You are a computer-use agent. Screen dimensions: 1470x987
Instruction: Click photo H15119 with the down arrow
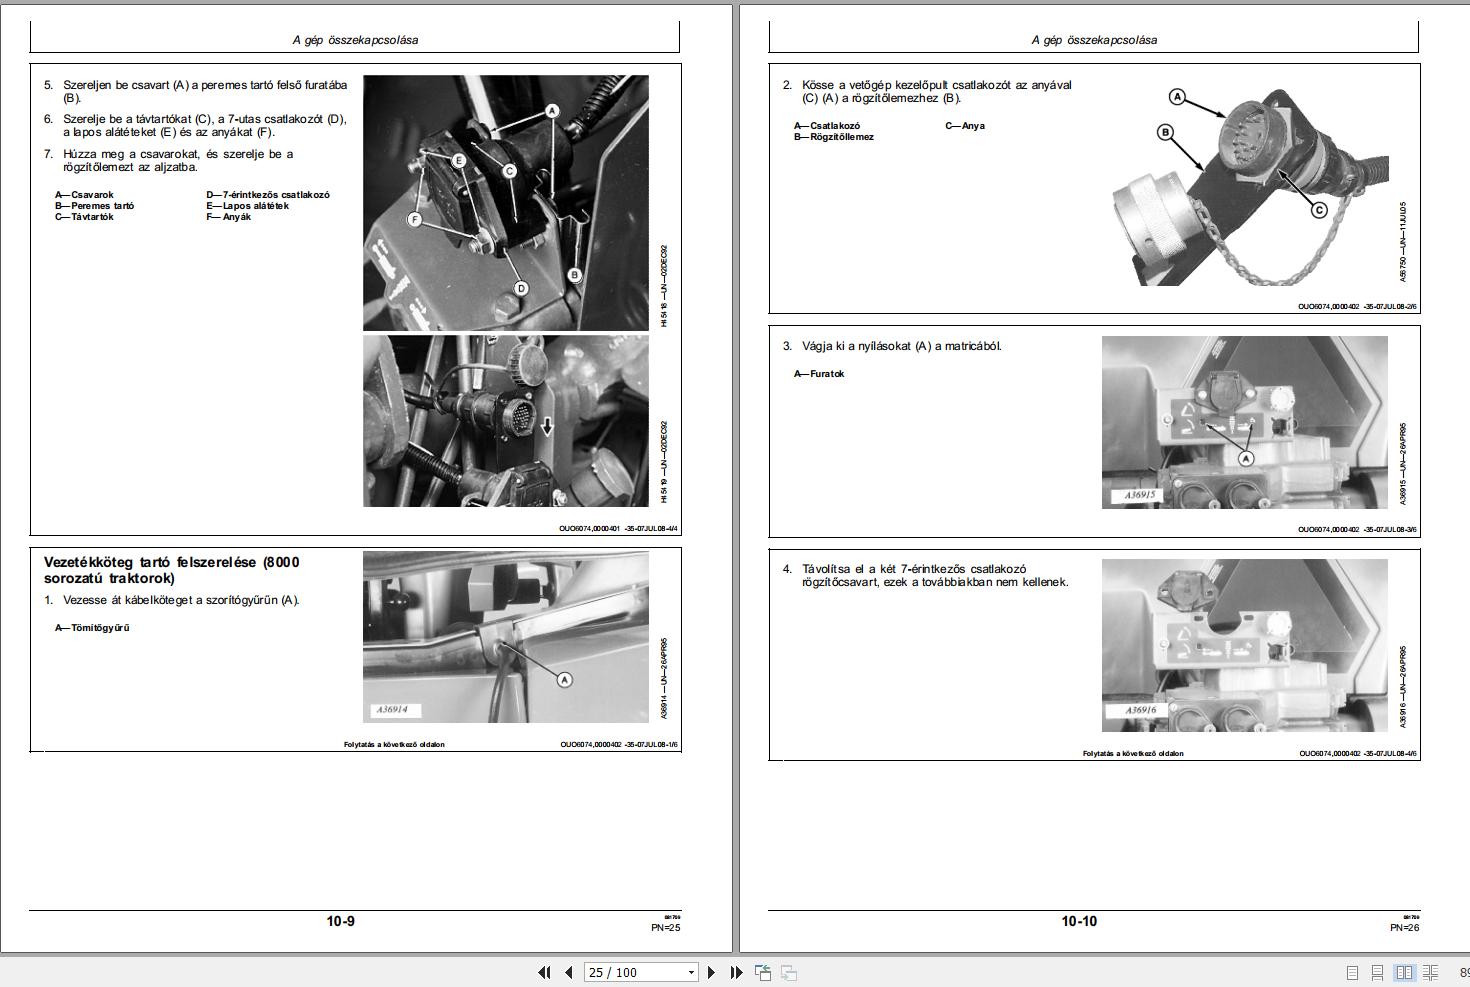coord(505,421)
